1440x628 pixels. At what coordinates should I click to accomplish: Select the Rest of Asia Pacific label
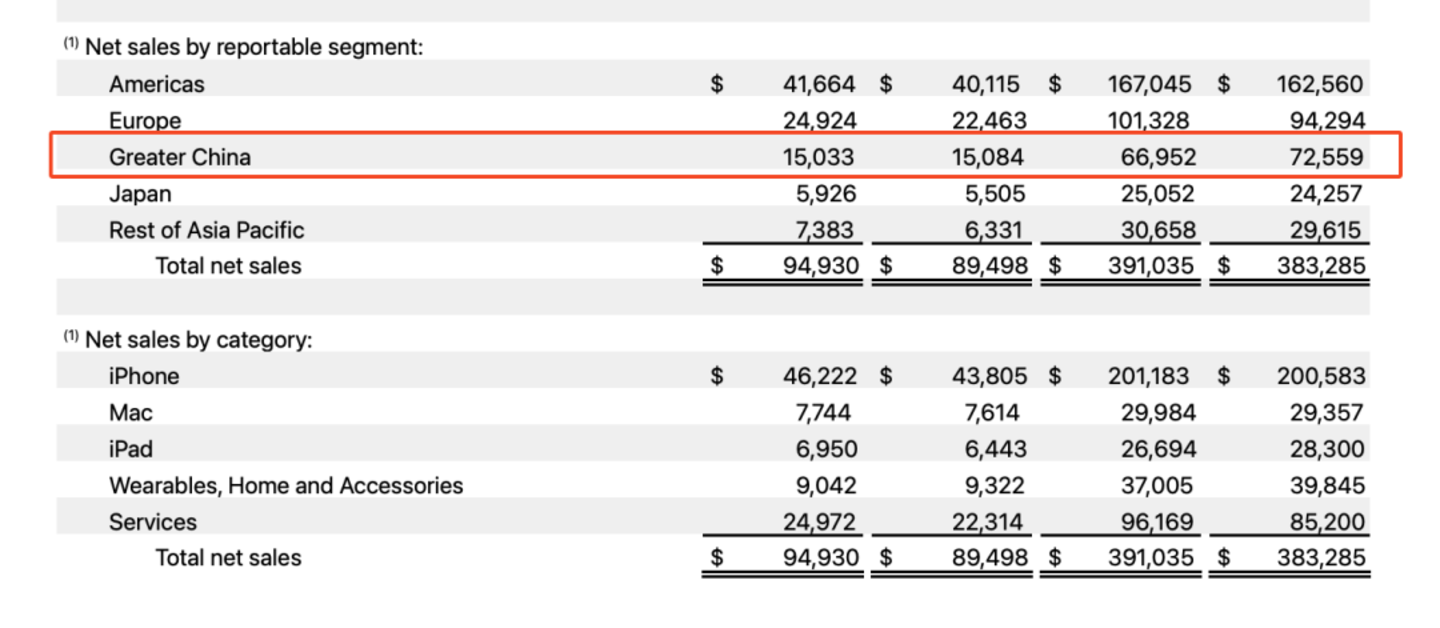[x=206, y=230]
